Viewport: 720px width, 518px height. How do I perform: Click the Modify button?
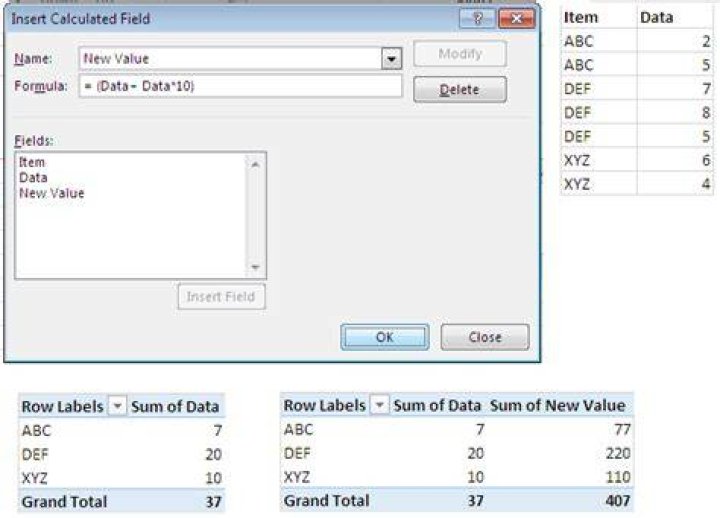460,54
